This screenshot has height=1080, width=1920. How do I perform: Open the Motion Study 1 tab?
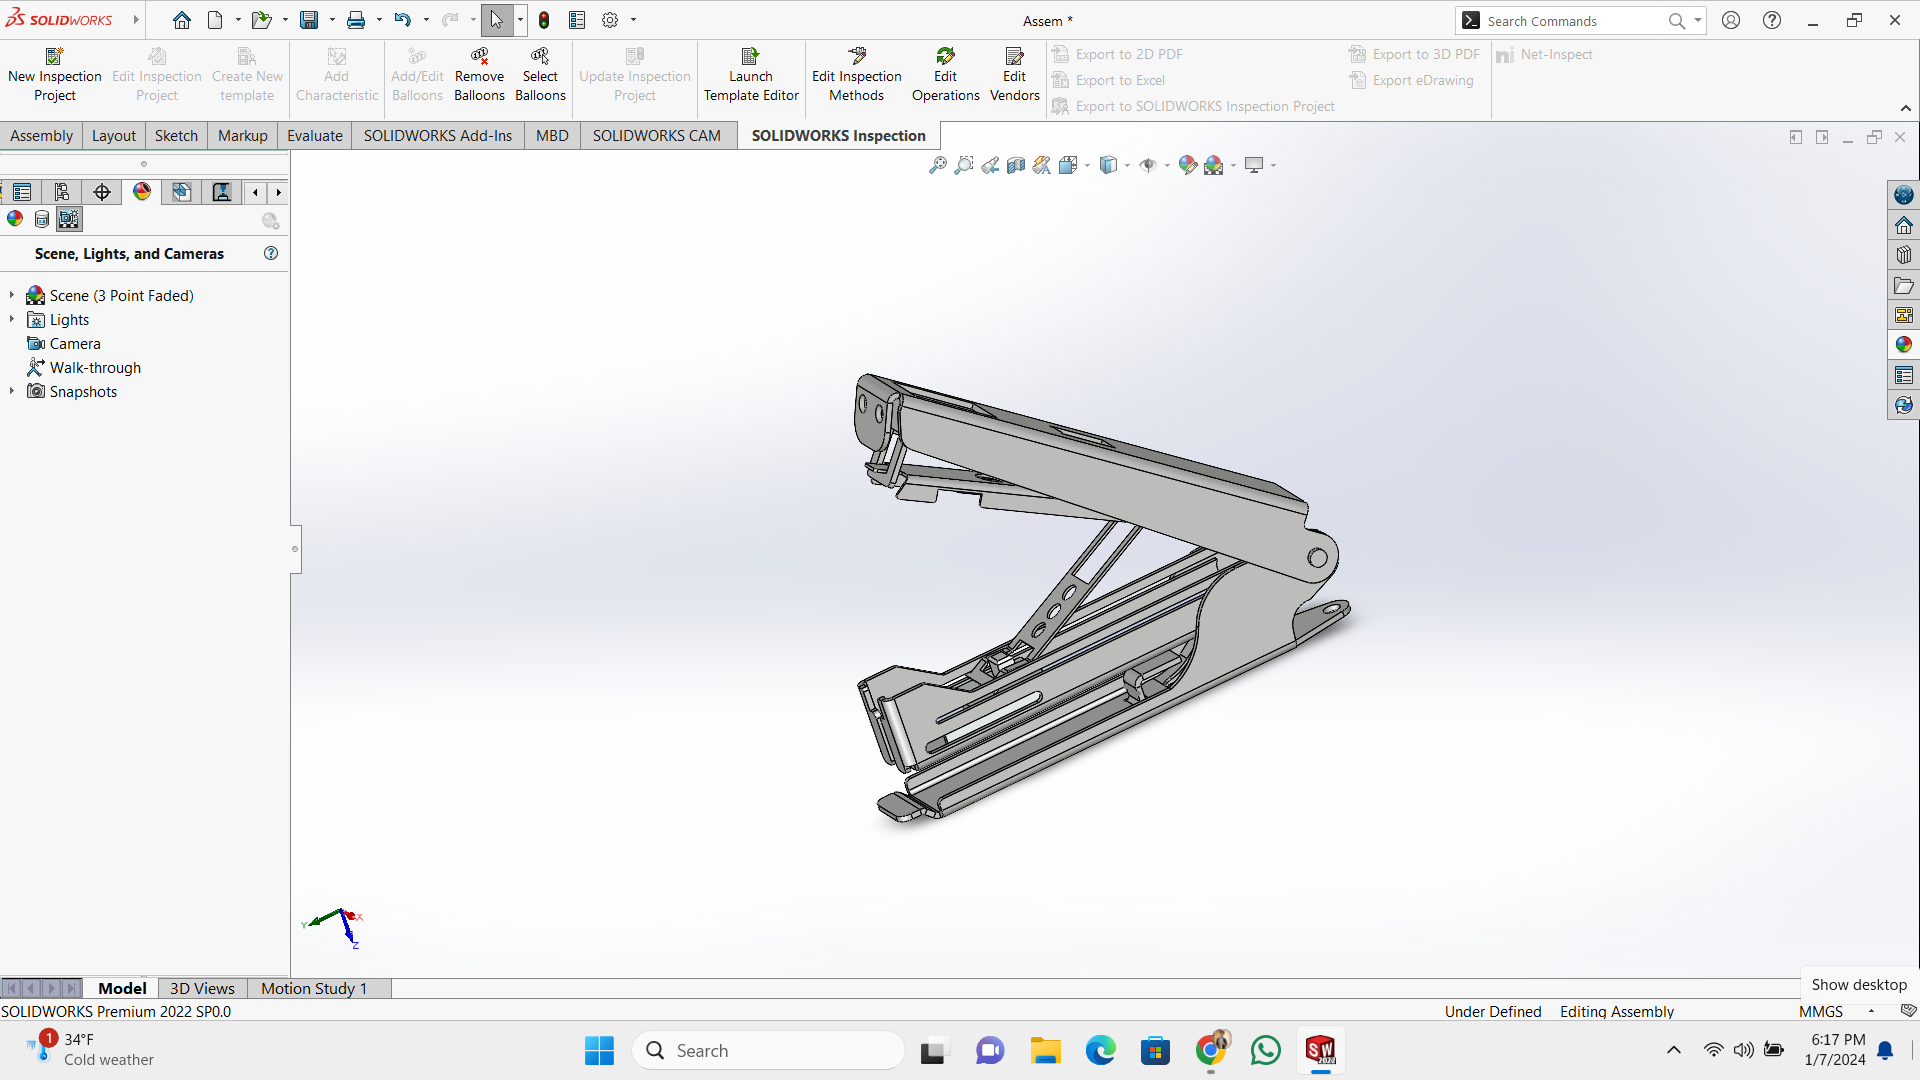tap(314, 988)
